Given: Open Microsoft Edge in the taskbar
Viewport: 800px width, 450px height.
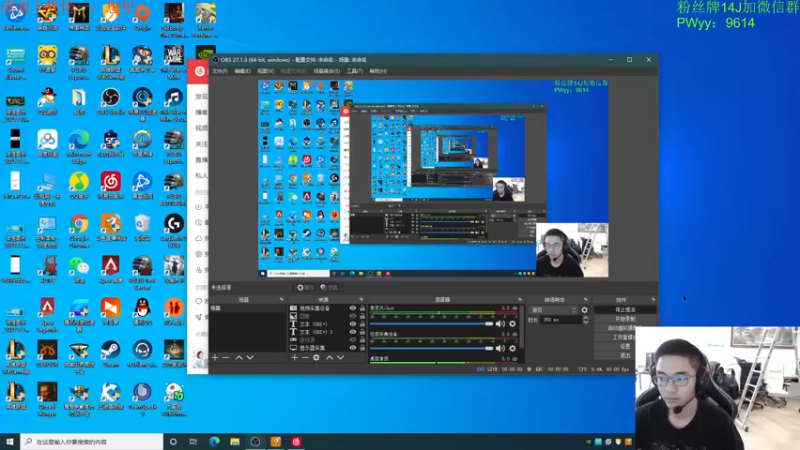Looking at the screenshot, I should tap(214, 441).
